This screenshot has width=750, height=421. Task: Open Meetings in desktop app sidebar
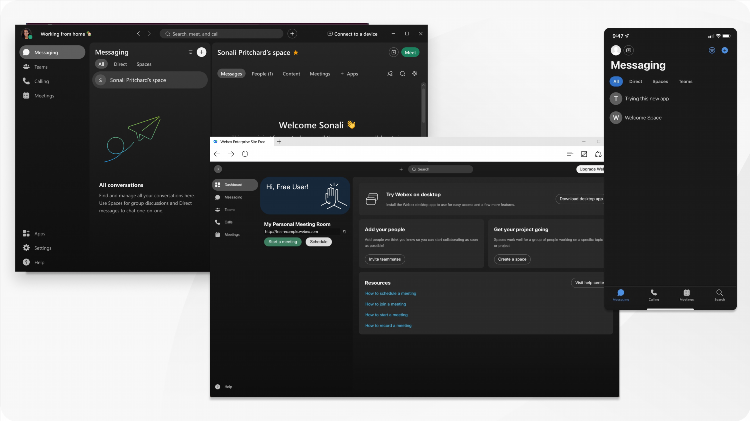(x=38, y=96)
